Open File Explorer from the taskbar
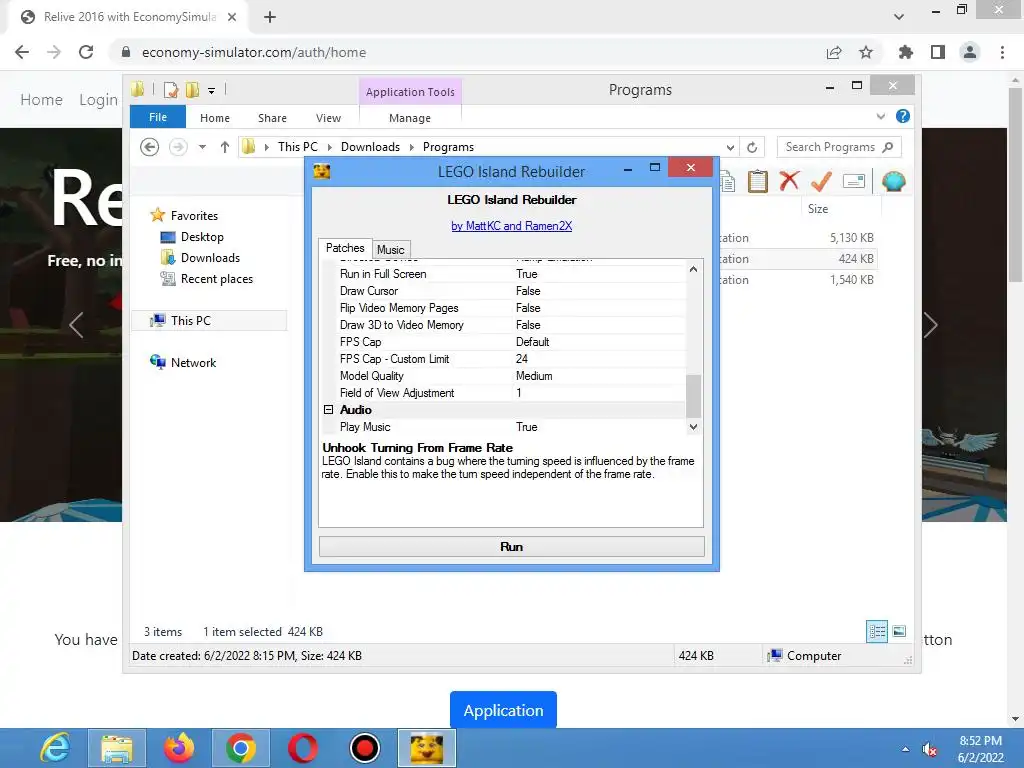Image resolution: width=1024 pixels, height=768 pixels. point(117,748)
